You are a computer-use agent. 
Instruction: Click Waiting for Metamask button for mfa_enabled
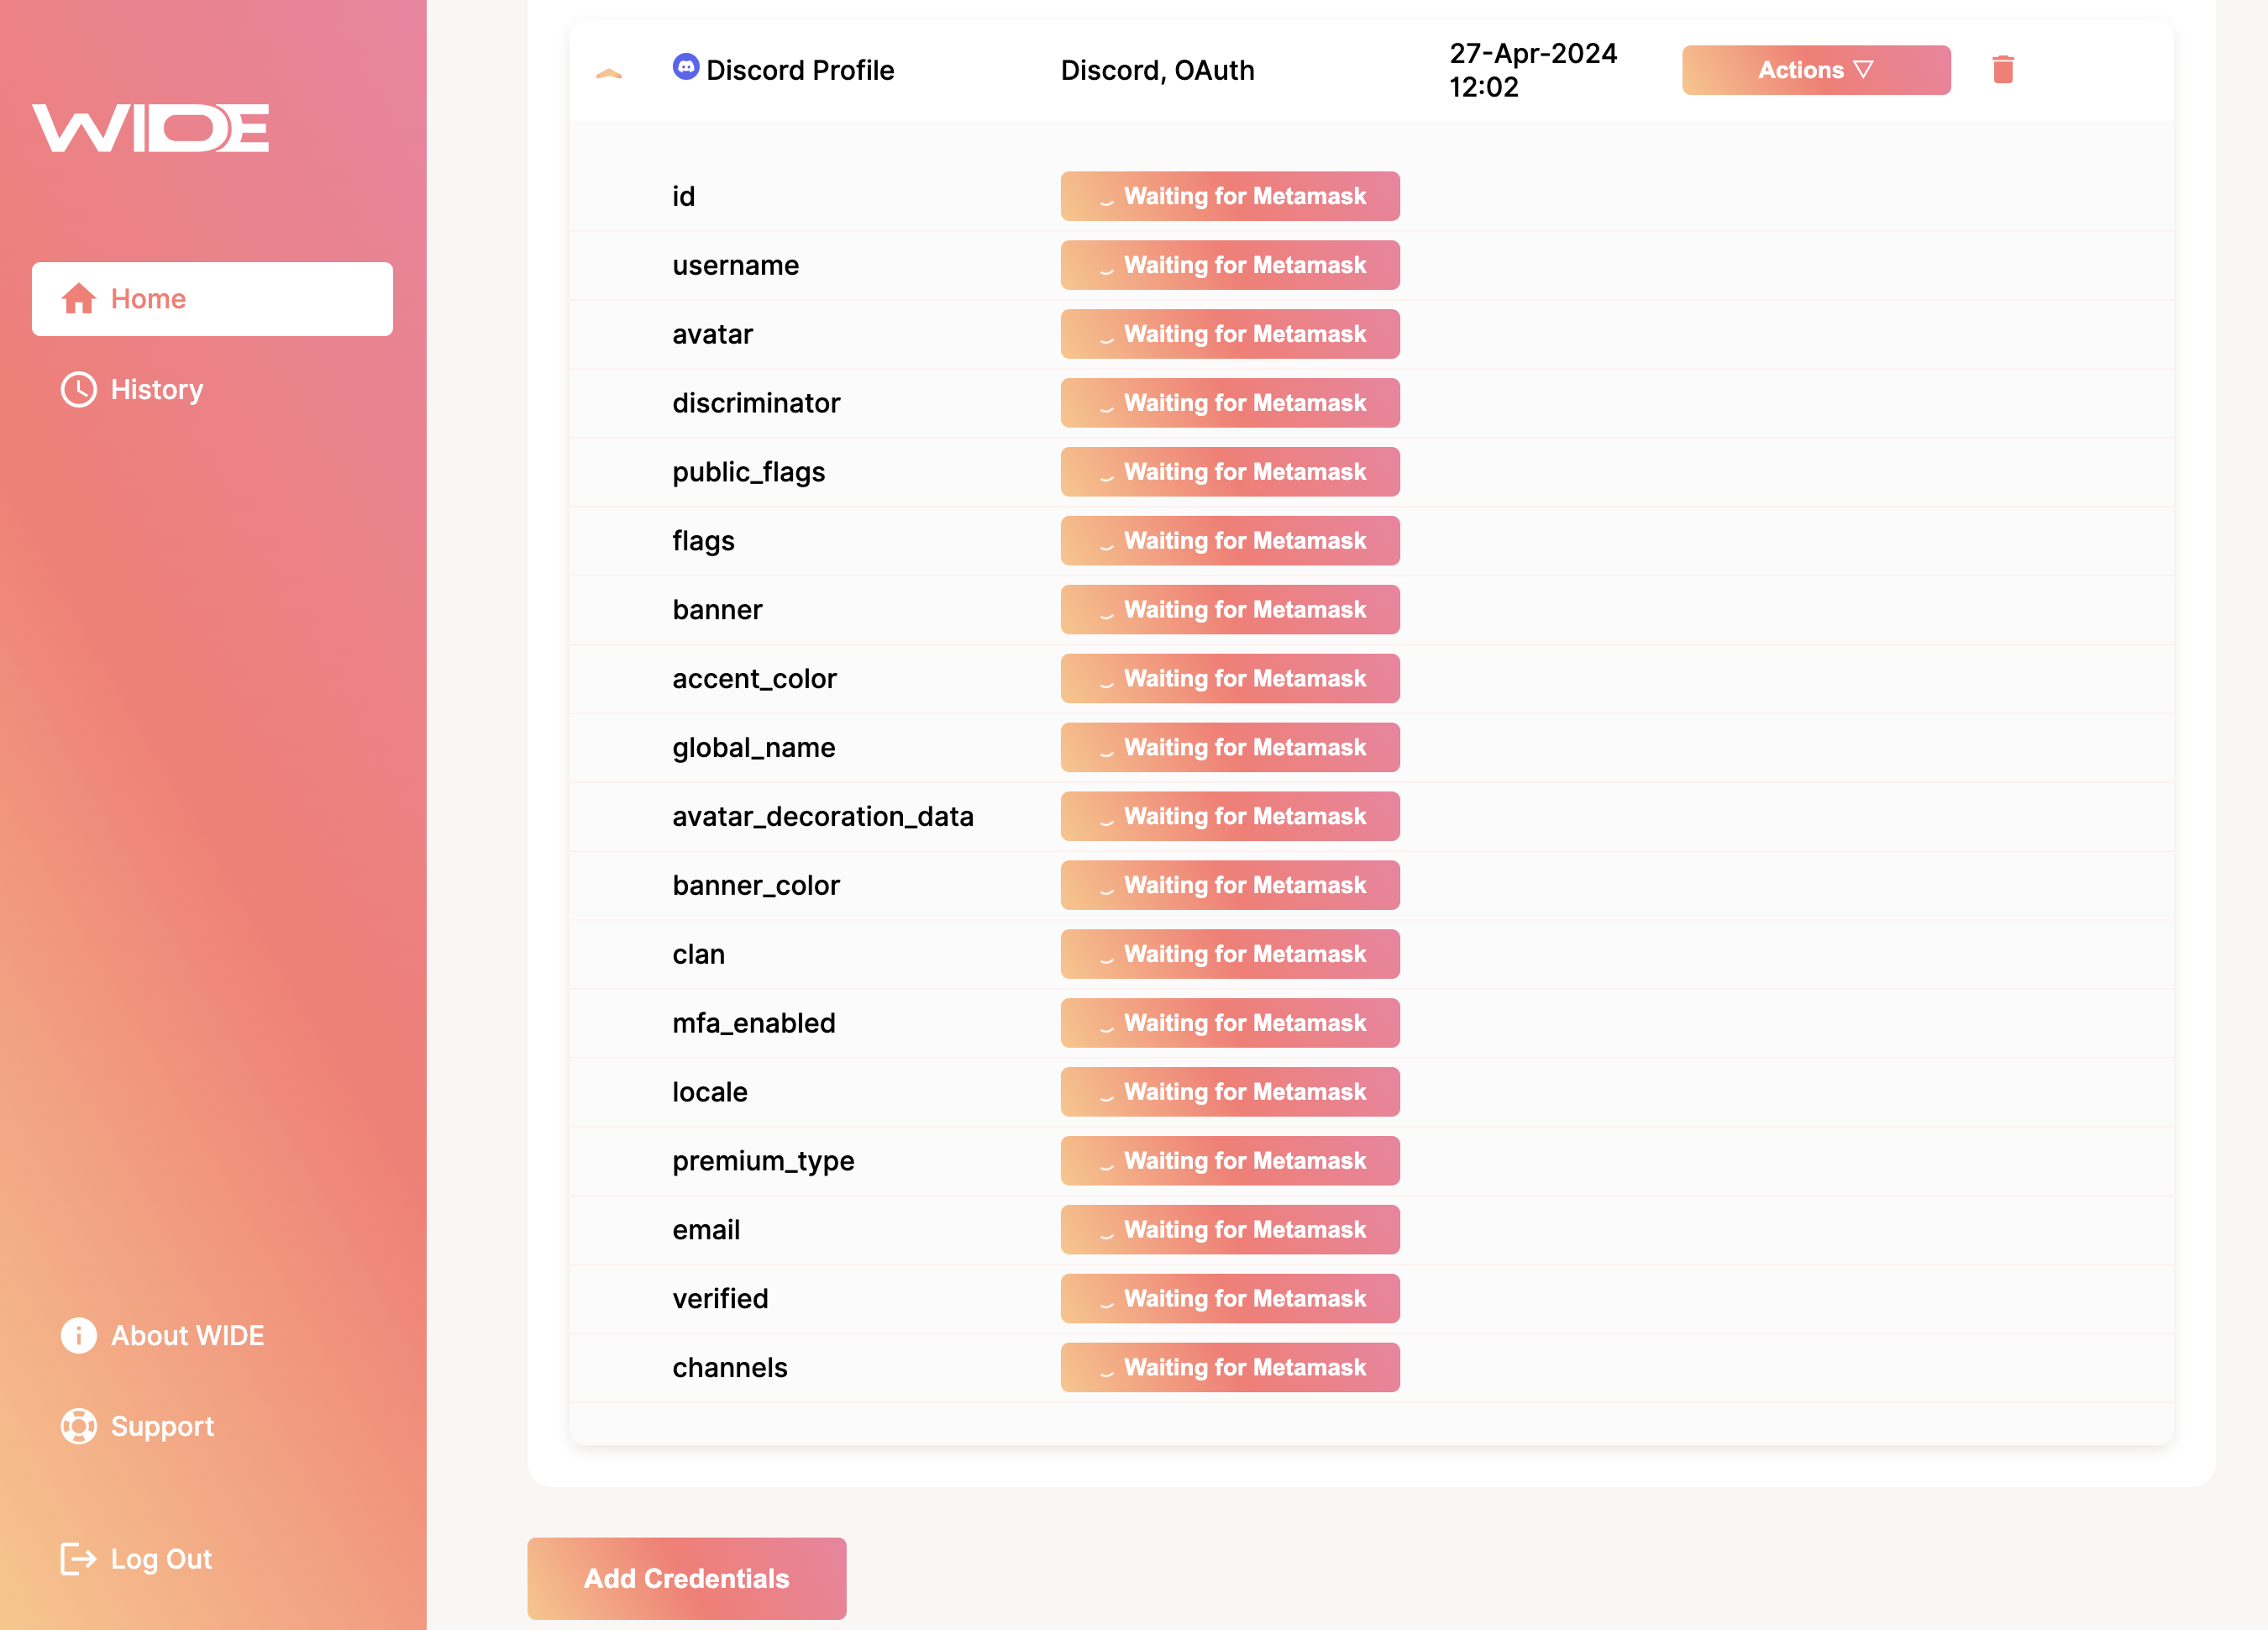pyautogui.click(x=1230, y=1023)
